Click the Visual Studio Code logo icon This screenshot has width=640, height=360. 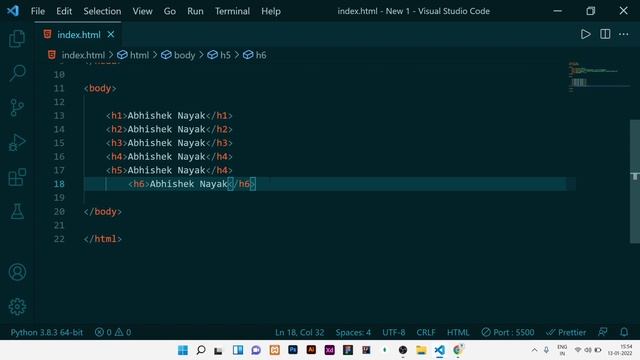(x=13, y=11)
